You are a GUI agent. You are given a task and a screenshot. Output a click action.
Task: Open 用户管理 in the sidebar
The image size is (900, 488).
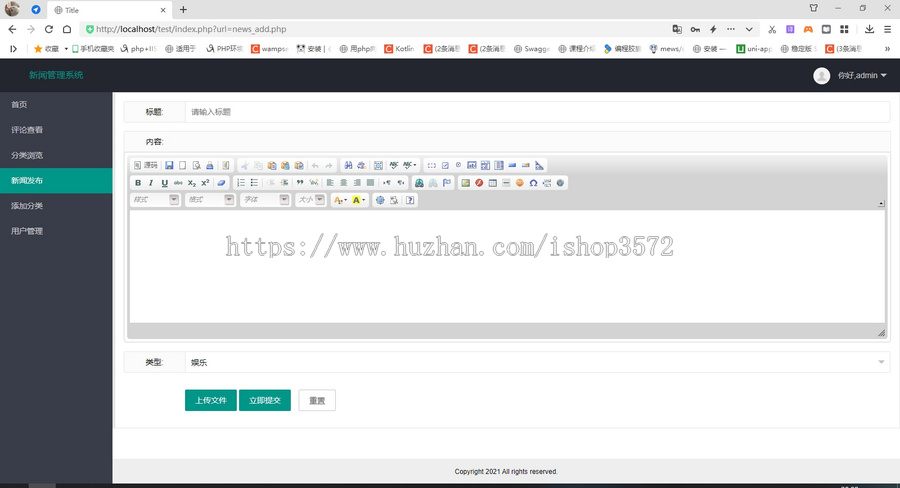click(x=56, y=231)
